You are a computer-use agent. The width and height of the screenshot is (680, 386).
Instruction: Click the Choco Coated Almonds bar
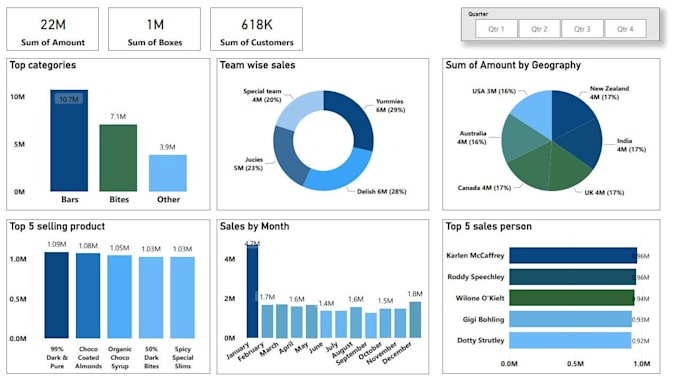pyautogui.click(x=88, y=295)
